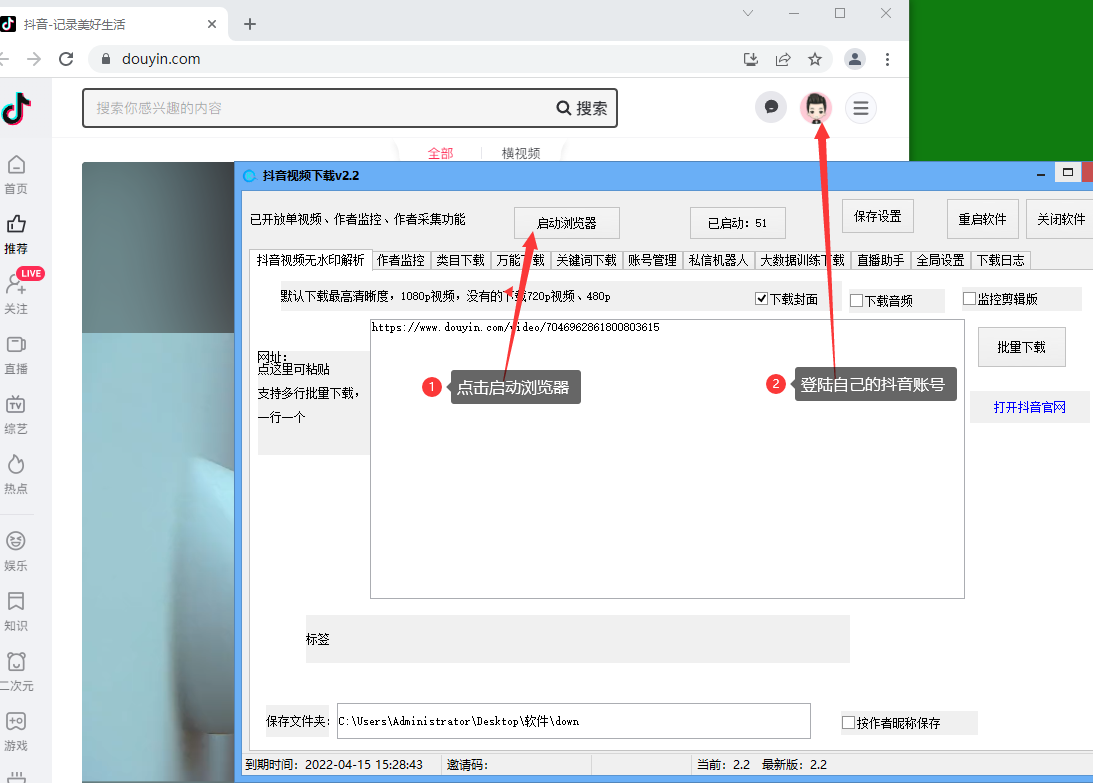Open the 打开抖音官网 link
Screen dimensions: 1093x783
click(1030, 407)
